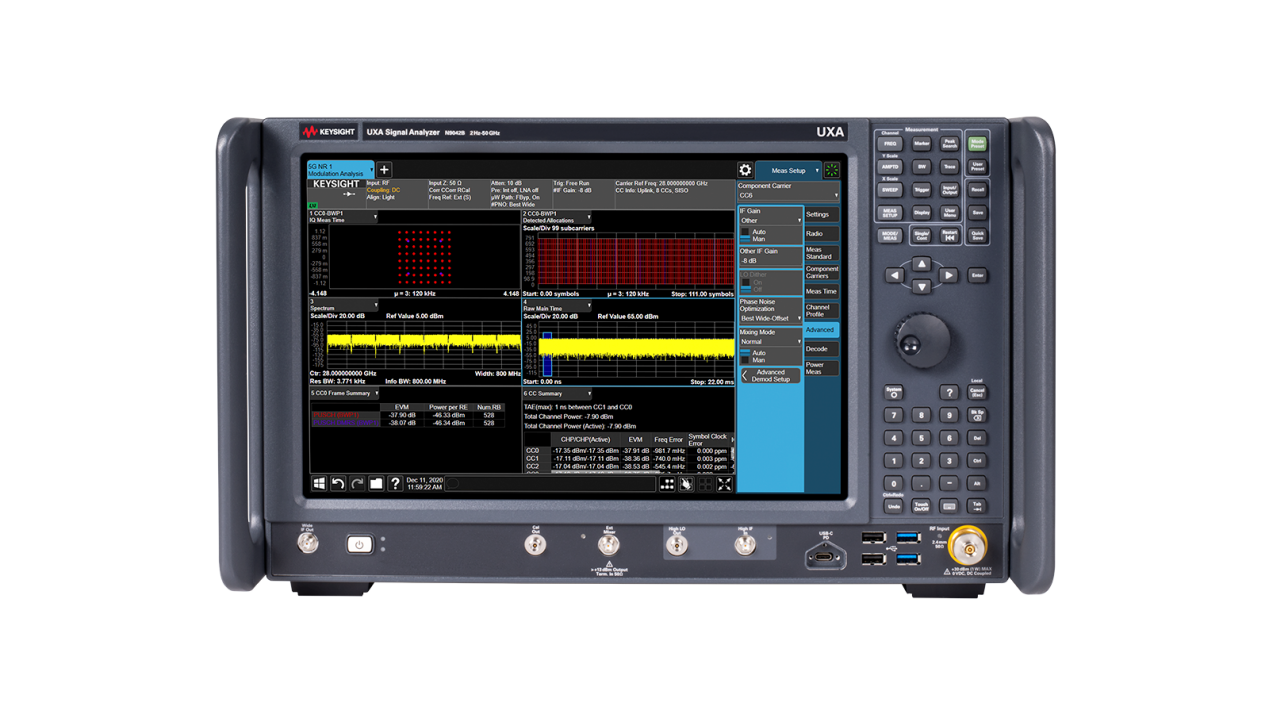The width and height of the screenshot is (1269, 714).
Task: Click the Other IF Gain value field
Action: (x=769, y=261)
